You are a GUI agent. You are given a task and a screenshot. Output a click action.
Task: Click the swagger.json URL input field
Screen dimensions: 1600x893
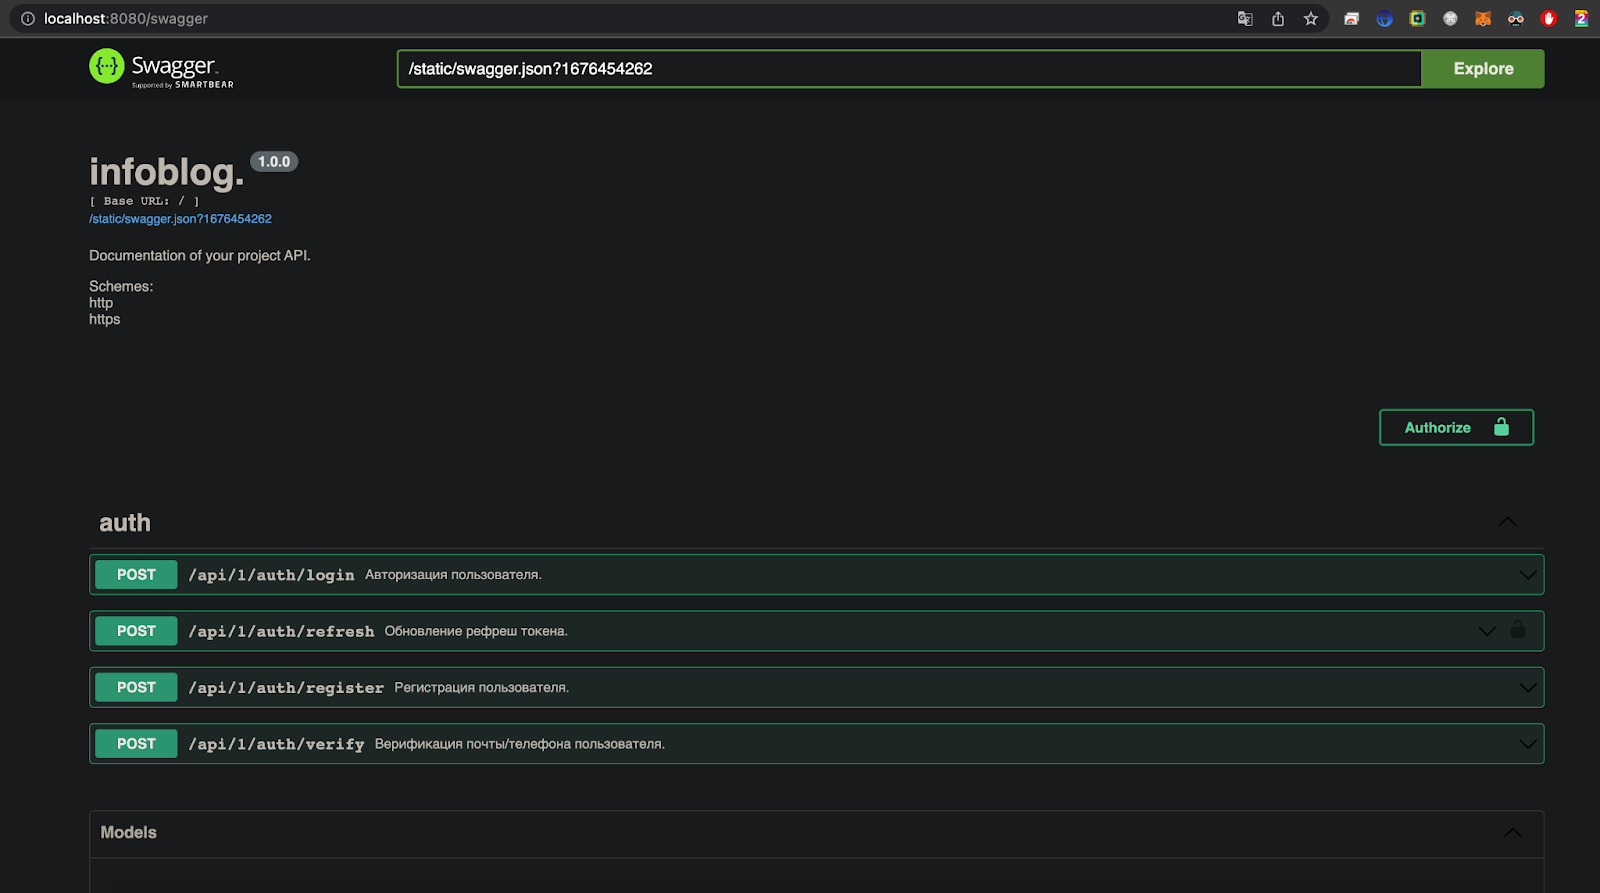(908, 69)
